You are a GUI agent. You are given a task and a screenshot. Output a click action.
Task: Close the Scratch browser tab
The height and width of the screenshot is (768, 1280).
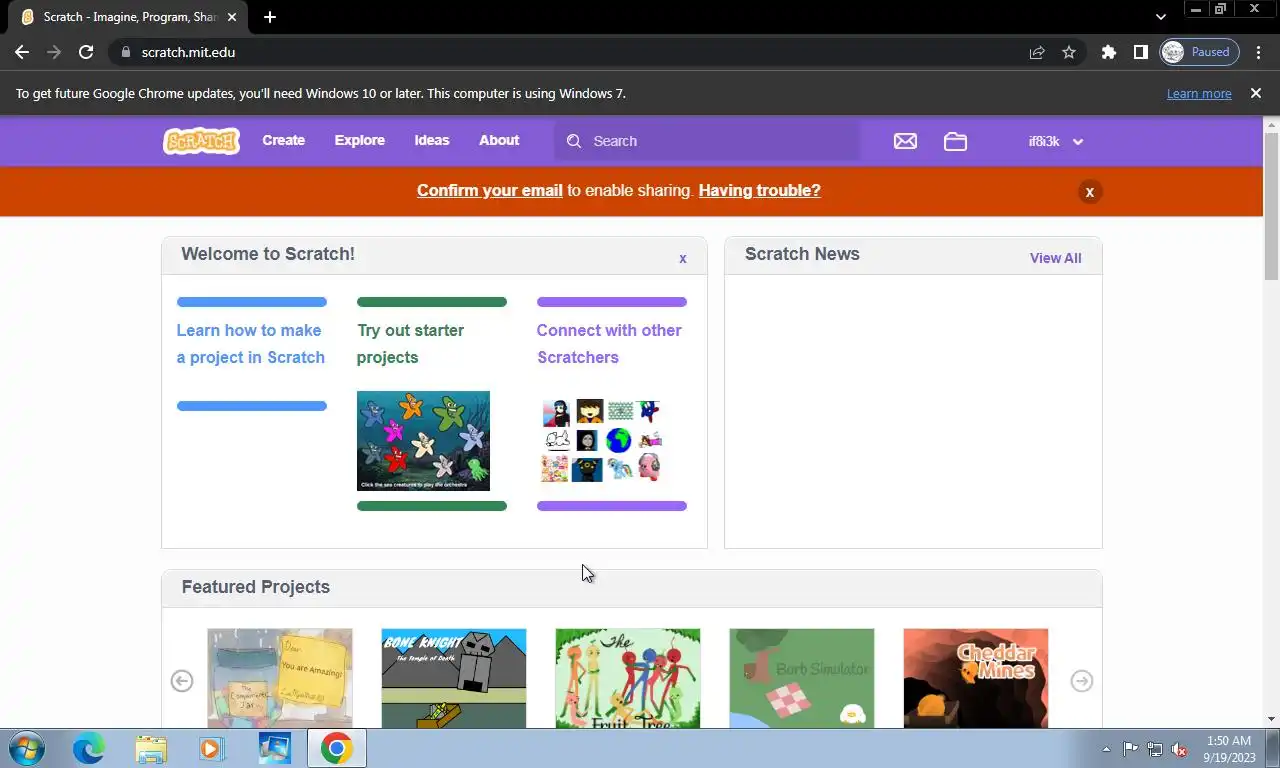(x=232, y=17)
